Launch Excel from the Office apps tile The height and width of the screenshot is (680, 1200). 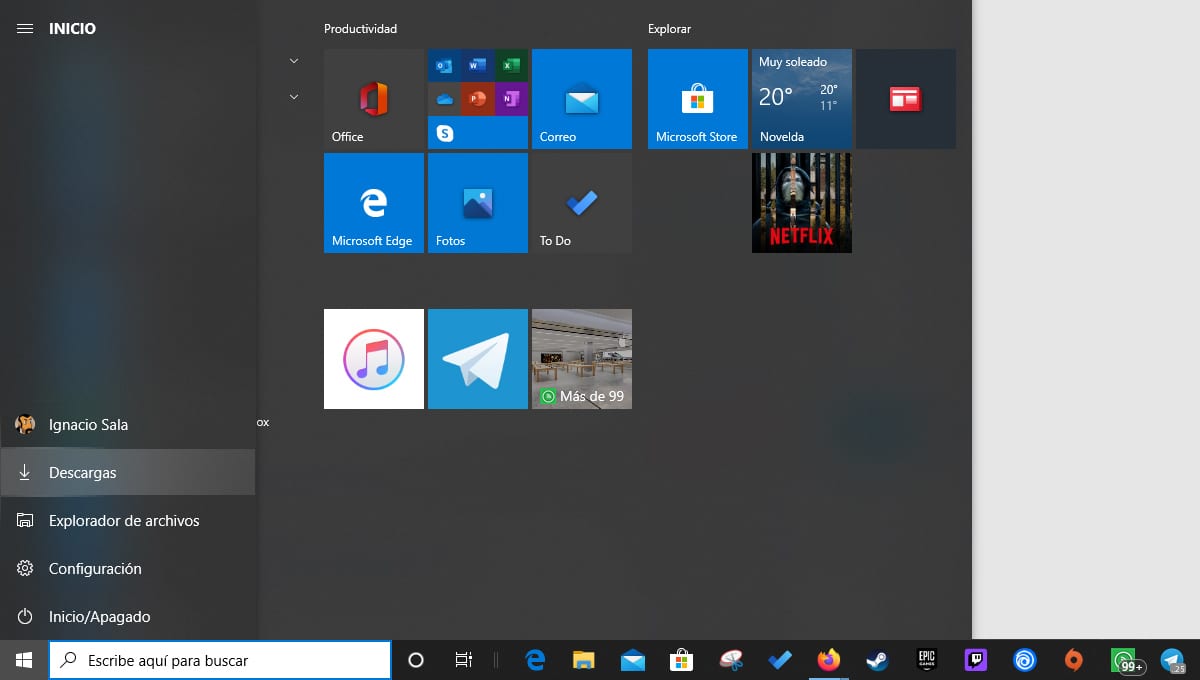[x=511, y=66]
